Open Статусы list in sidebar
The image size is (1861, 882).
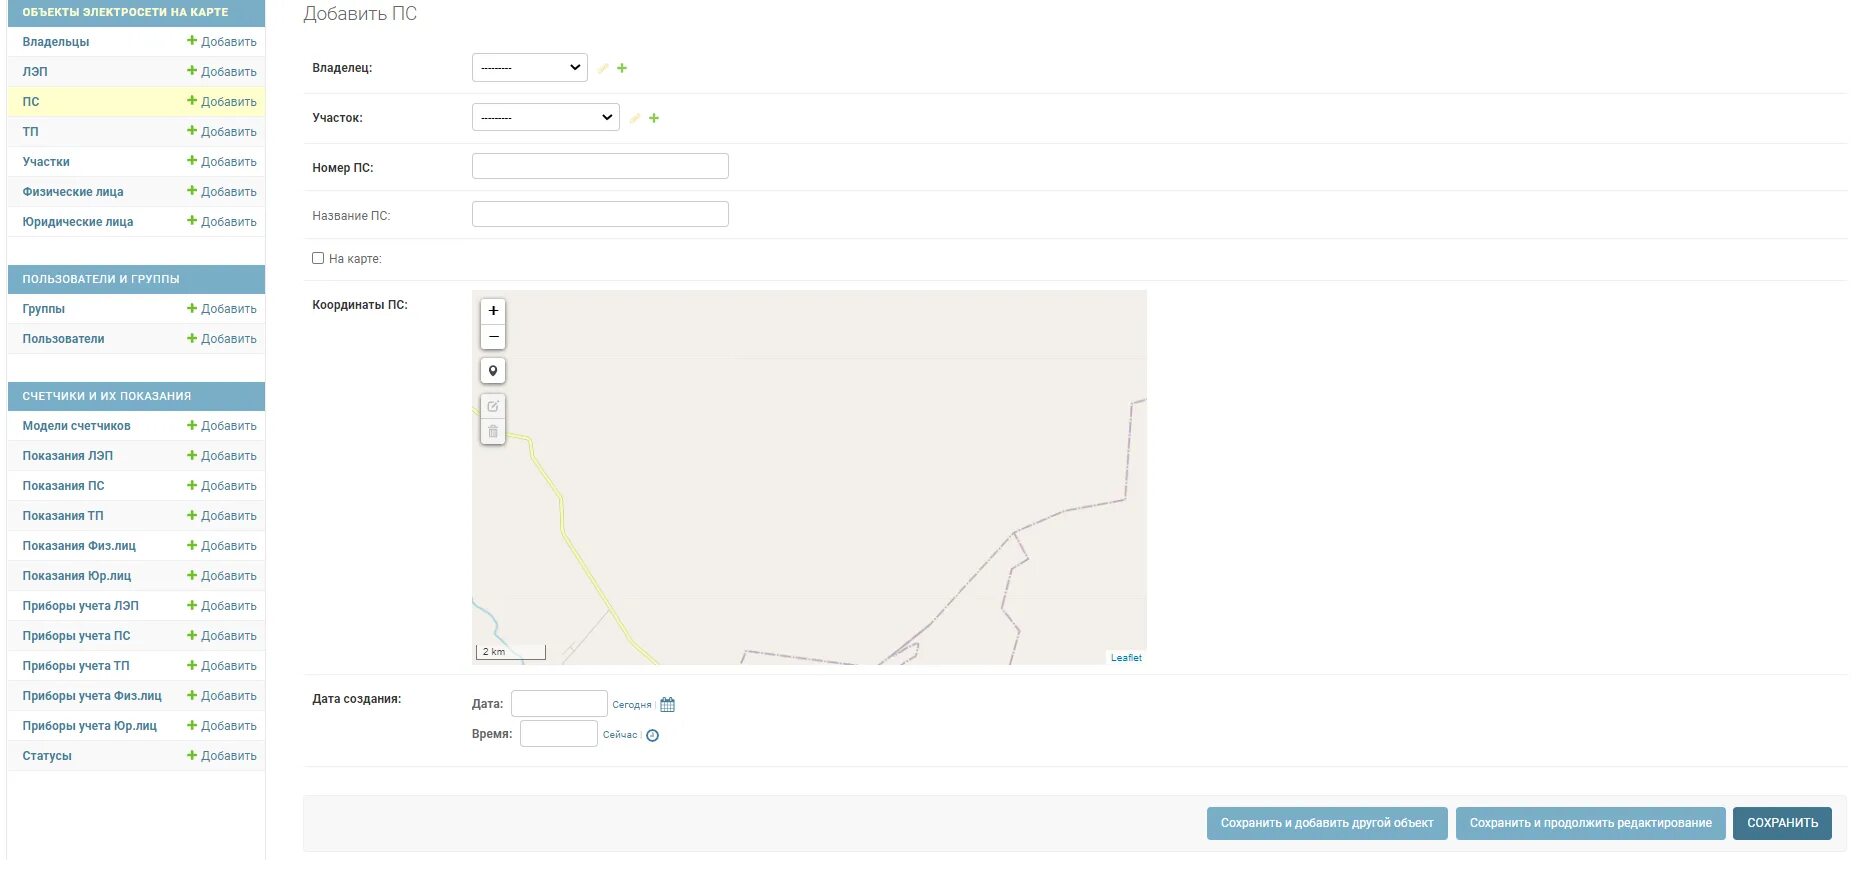click(x=47, y=756)
